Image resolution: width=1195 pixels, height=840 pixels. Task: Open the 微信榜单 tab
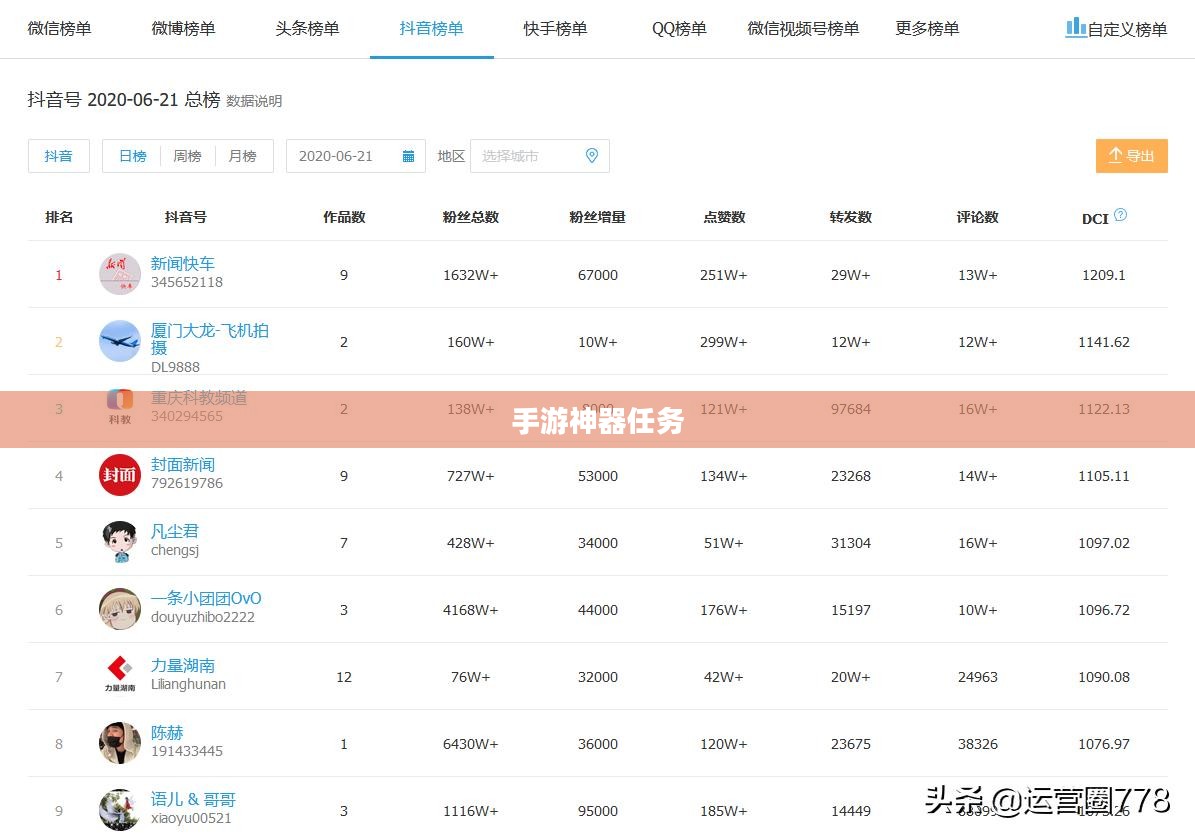[x=59, y=29]
